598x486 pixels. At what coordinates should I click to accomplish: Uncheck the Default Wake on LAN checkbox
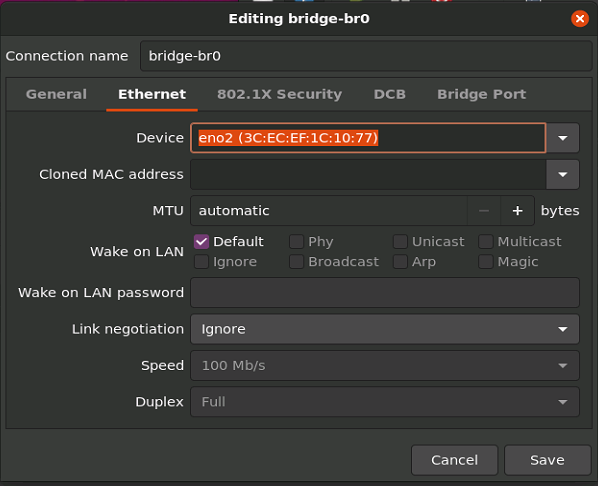(x=201, y=241)
